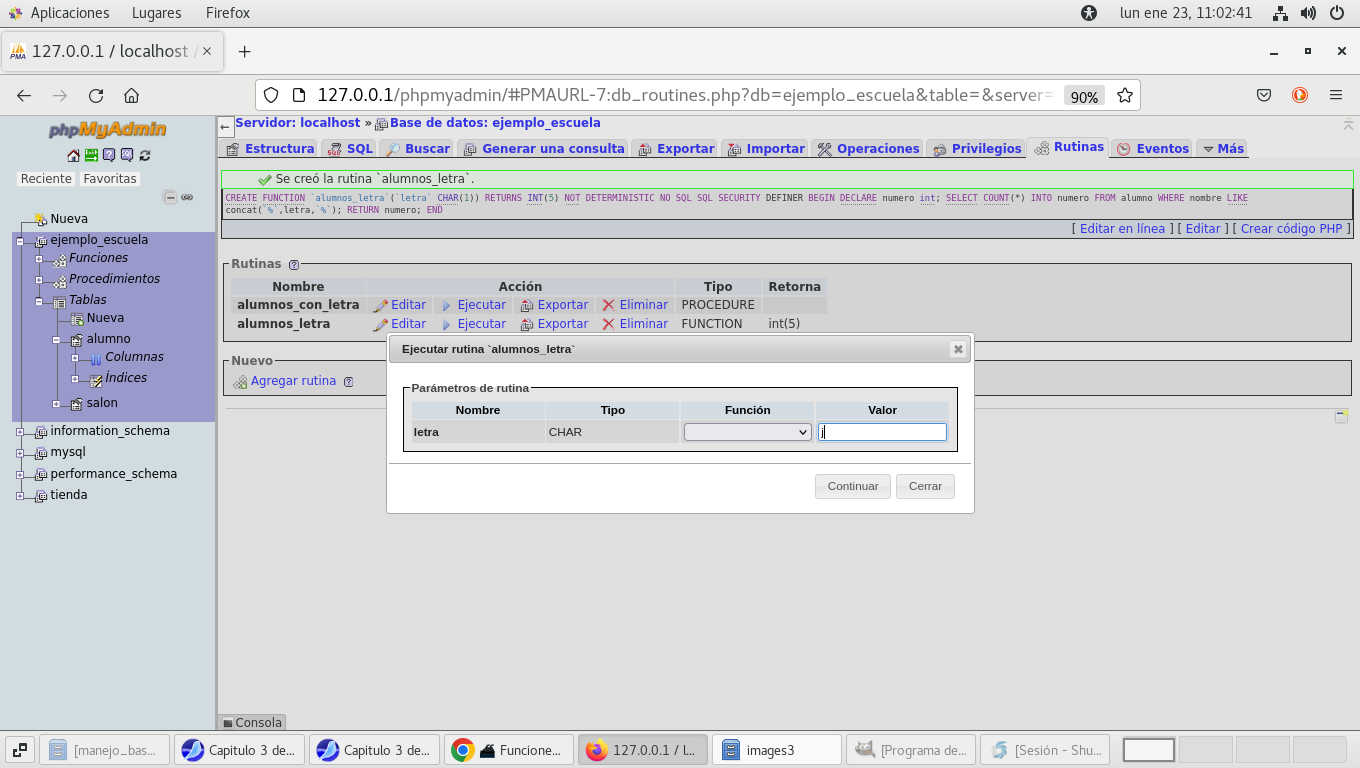Click the link chain icon in sidebar
The height and width of the screenshot is (768, 1360).
[x=187, y=197]
